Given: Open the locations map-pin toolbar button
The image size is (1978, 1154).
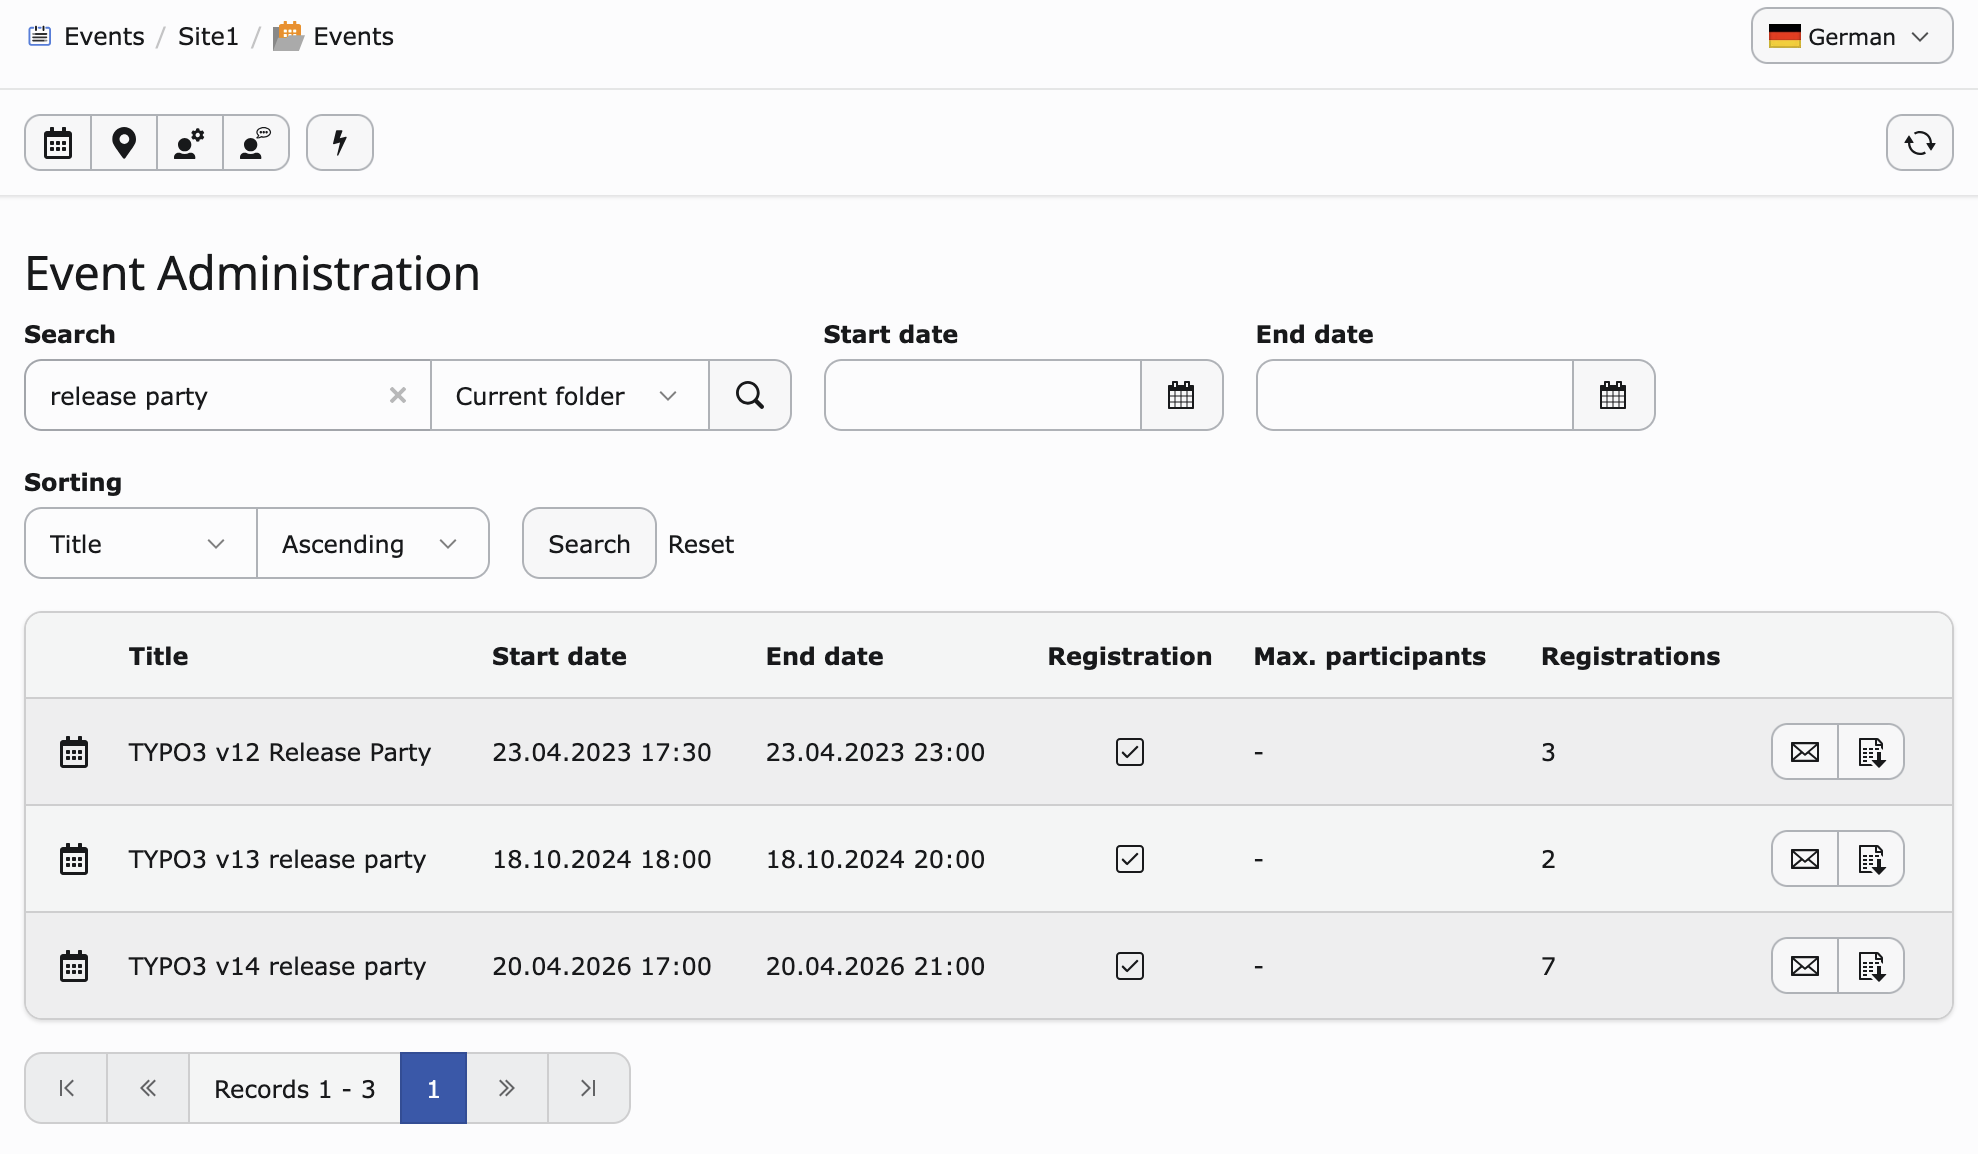Looking at the screenshot, I should 124,143.
